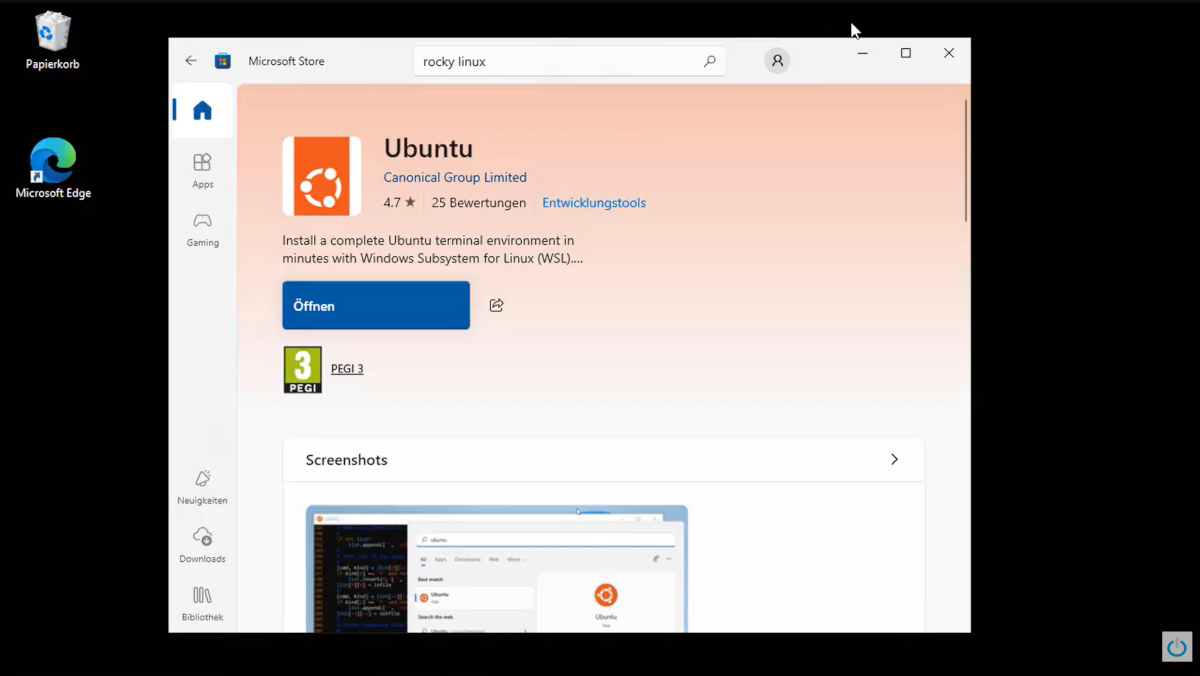The width and height of the screenshot is (1200, 676).
Task: Click the Microsoft Store logo icon
Action: (x=223, y=61)
